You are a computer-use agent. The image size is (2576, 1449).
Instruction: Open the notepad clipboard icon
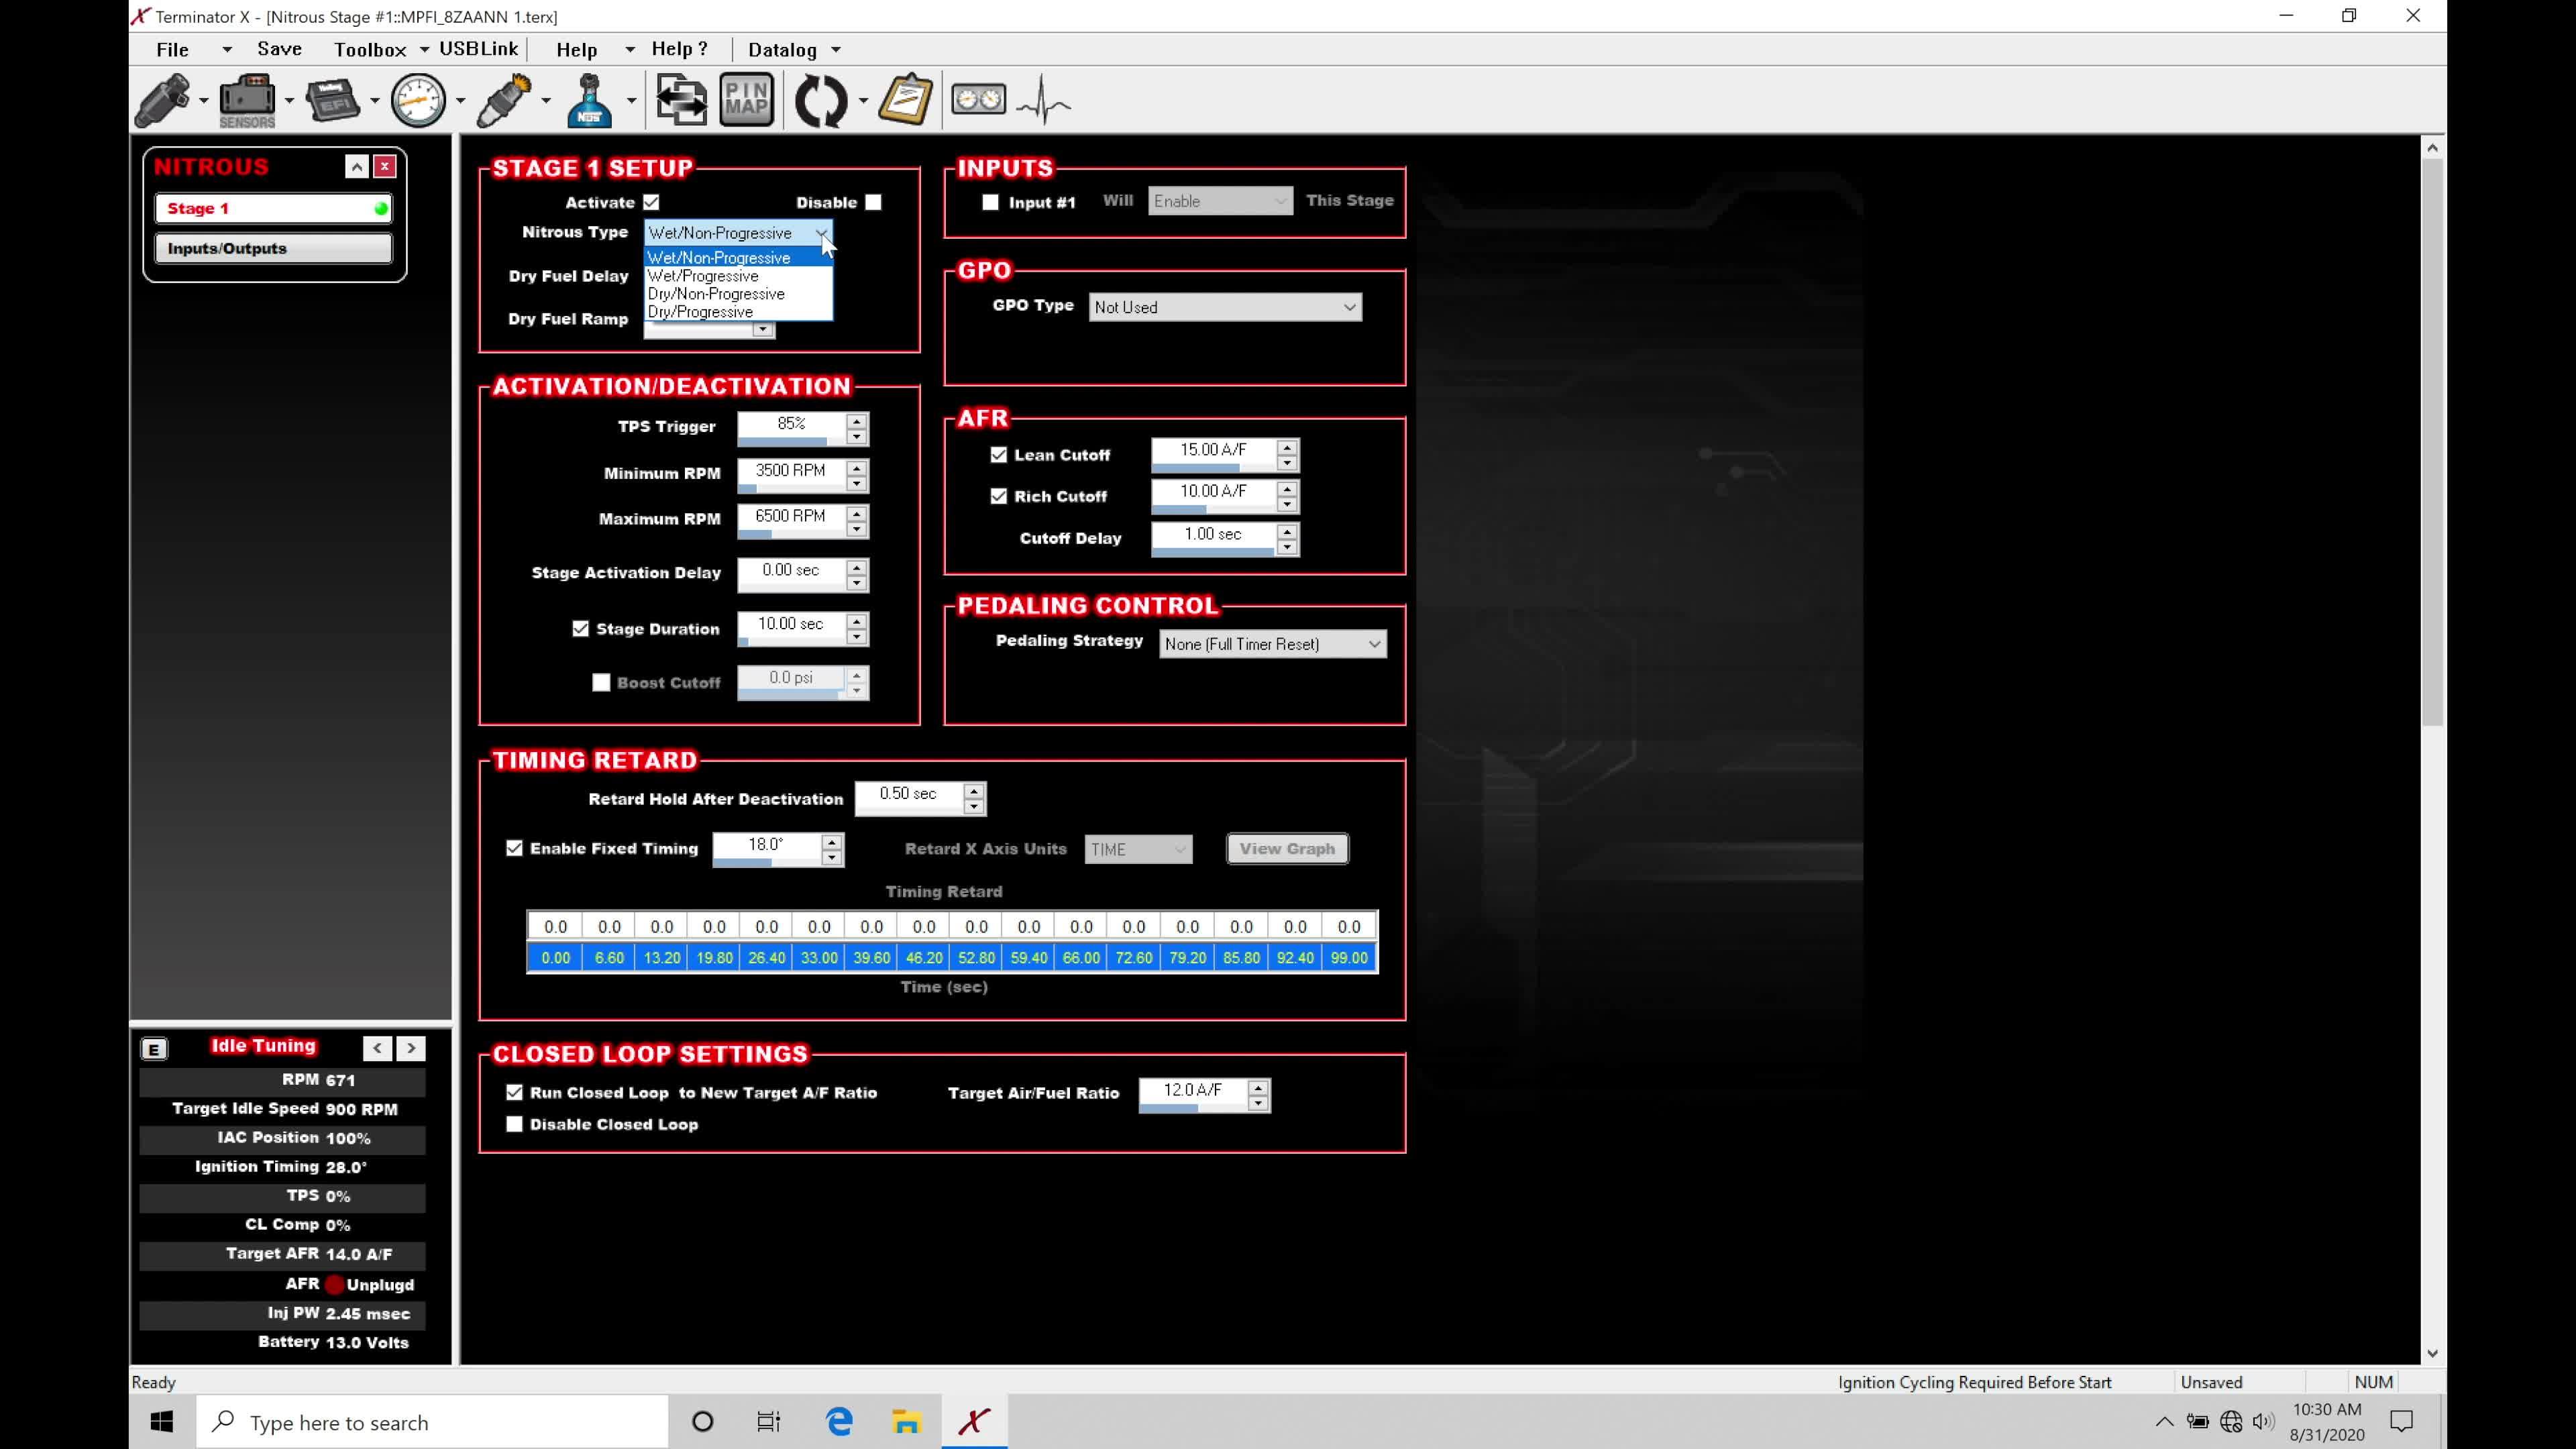(906, 100)
